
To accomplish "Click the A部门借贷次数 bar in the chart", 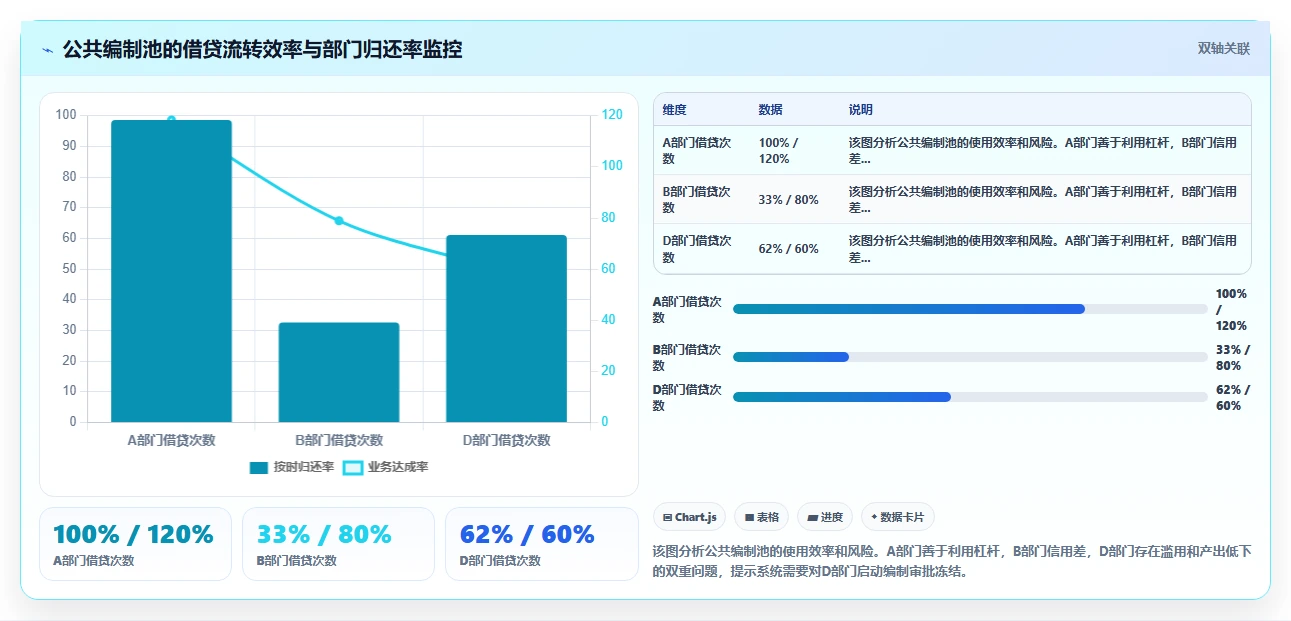I will [x=171, y=271].
